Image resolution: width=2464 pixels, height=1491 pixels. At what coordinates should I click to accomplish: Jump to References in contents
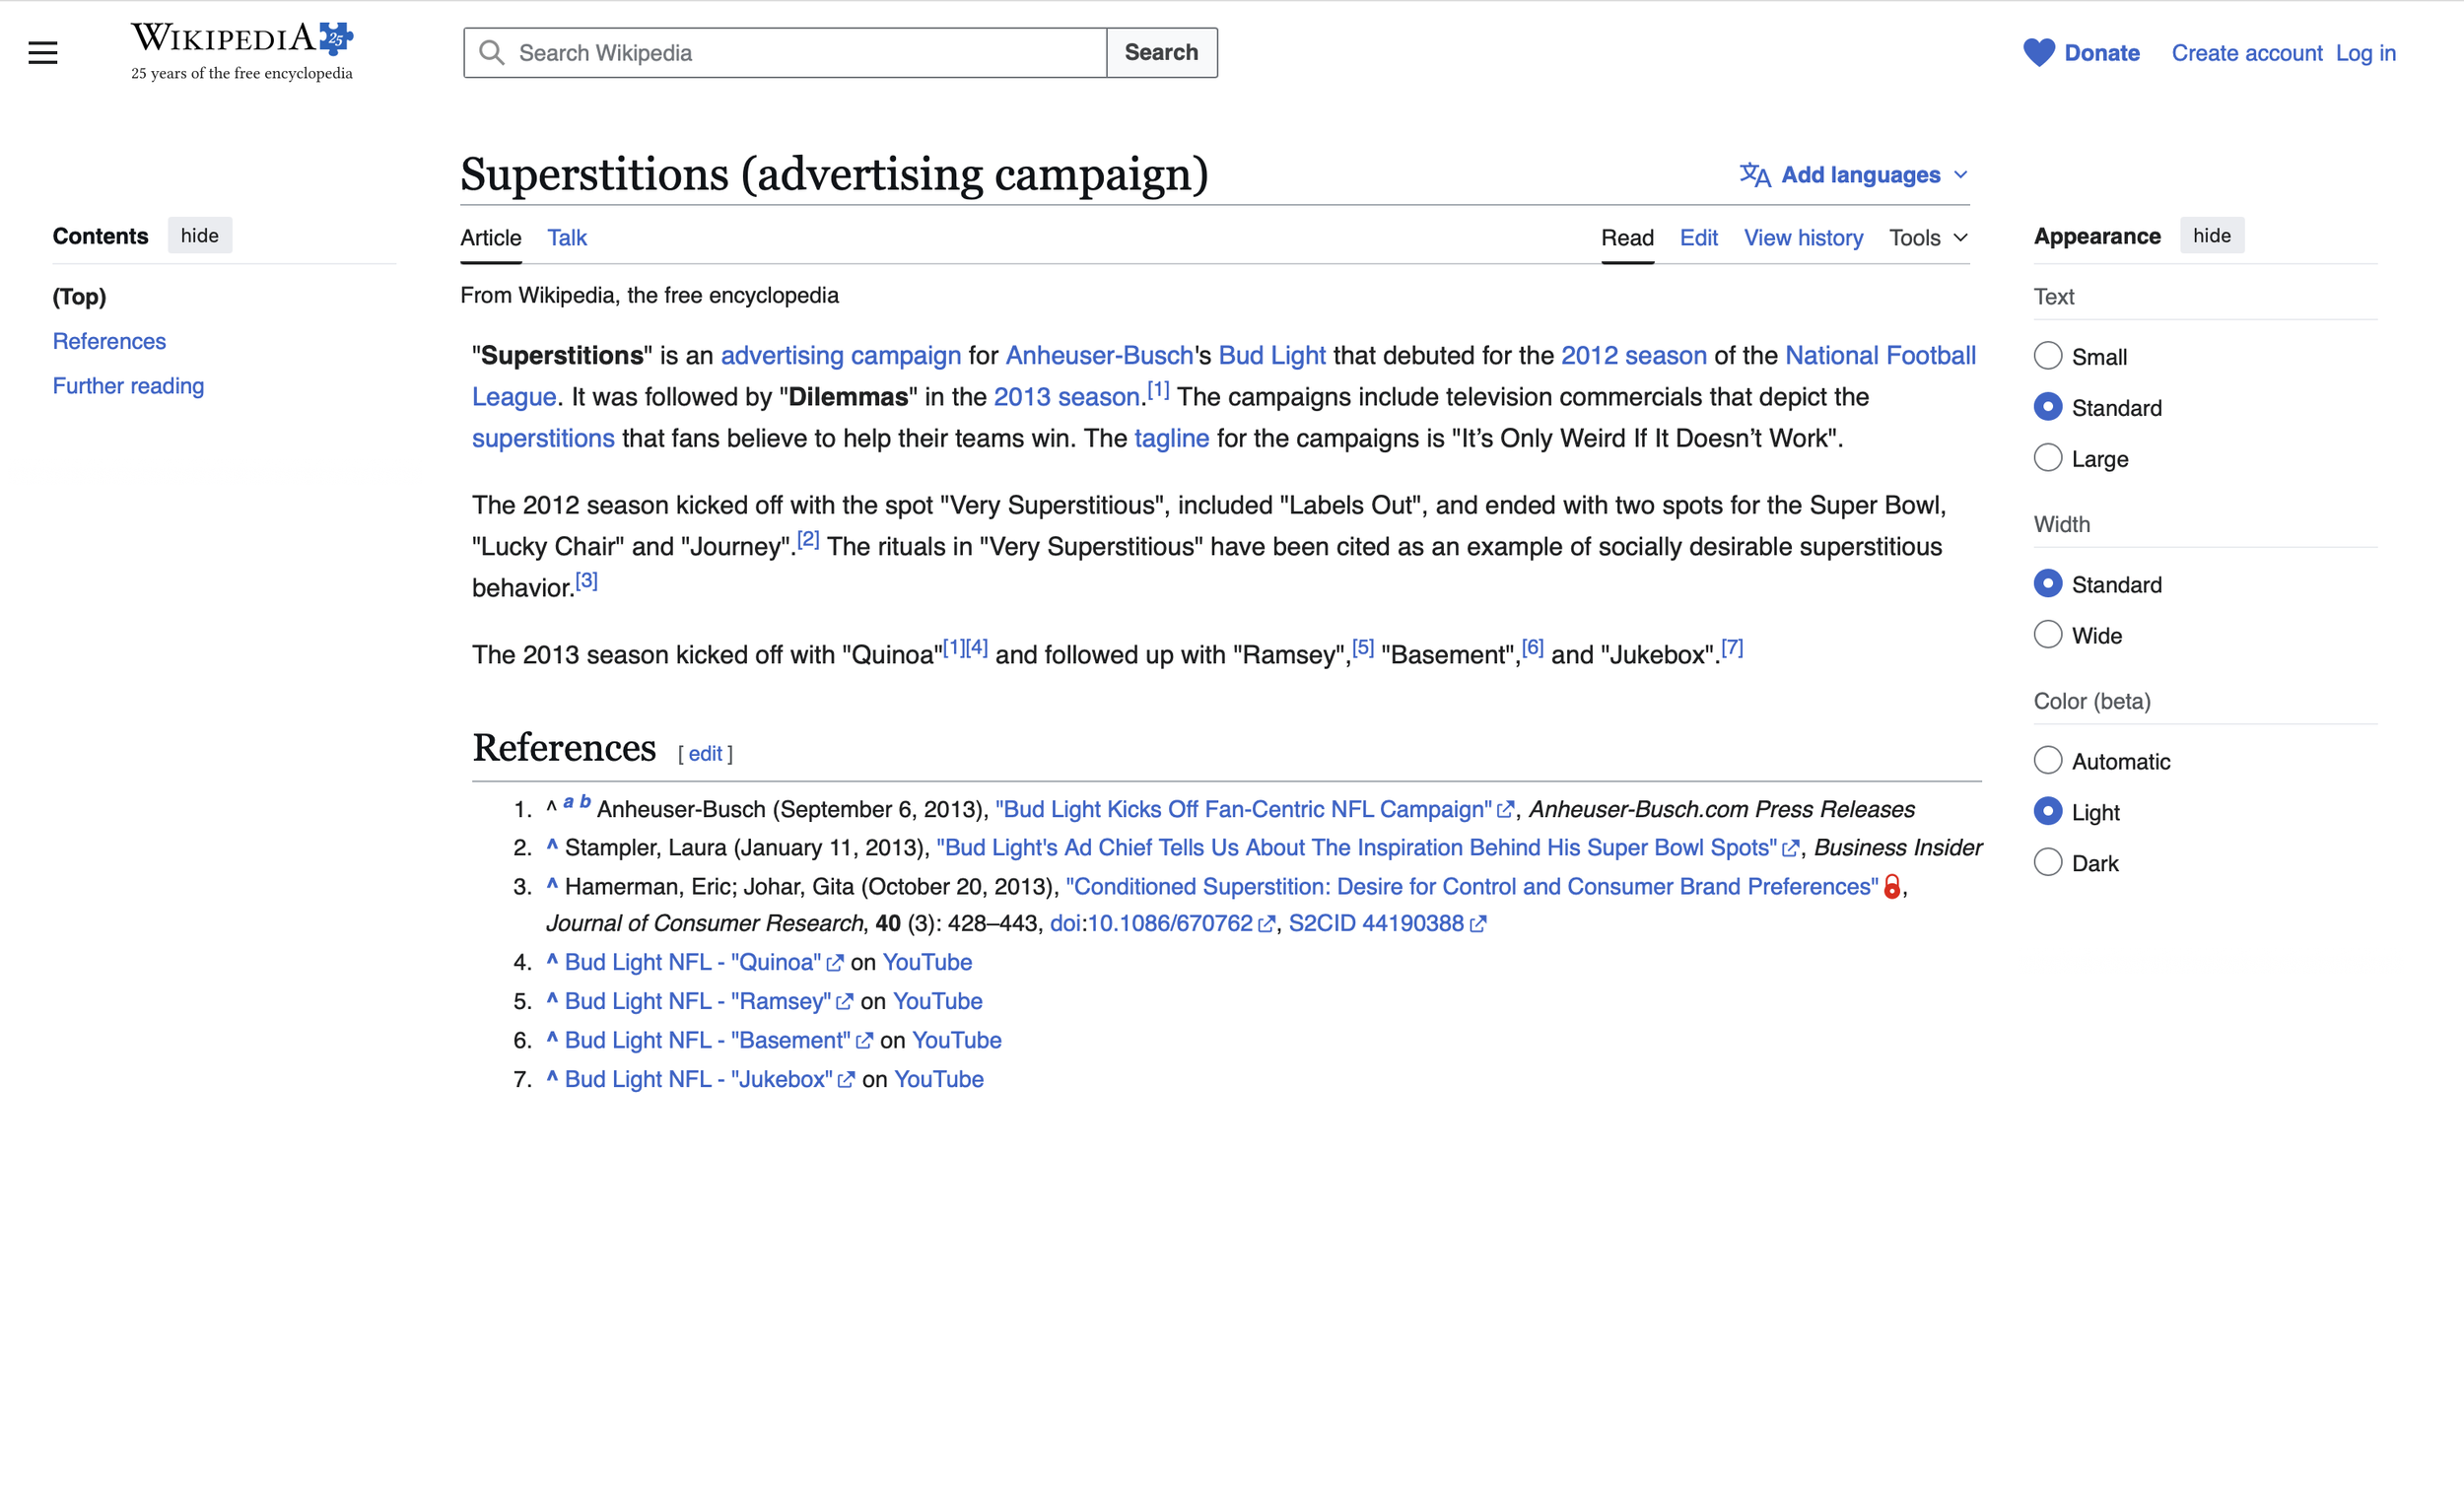coord(109,342)
